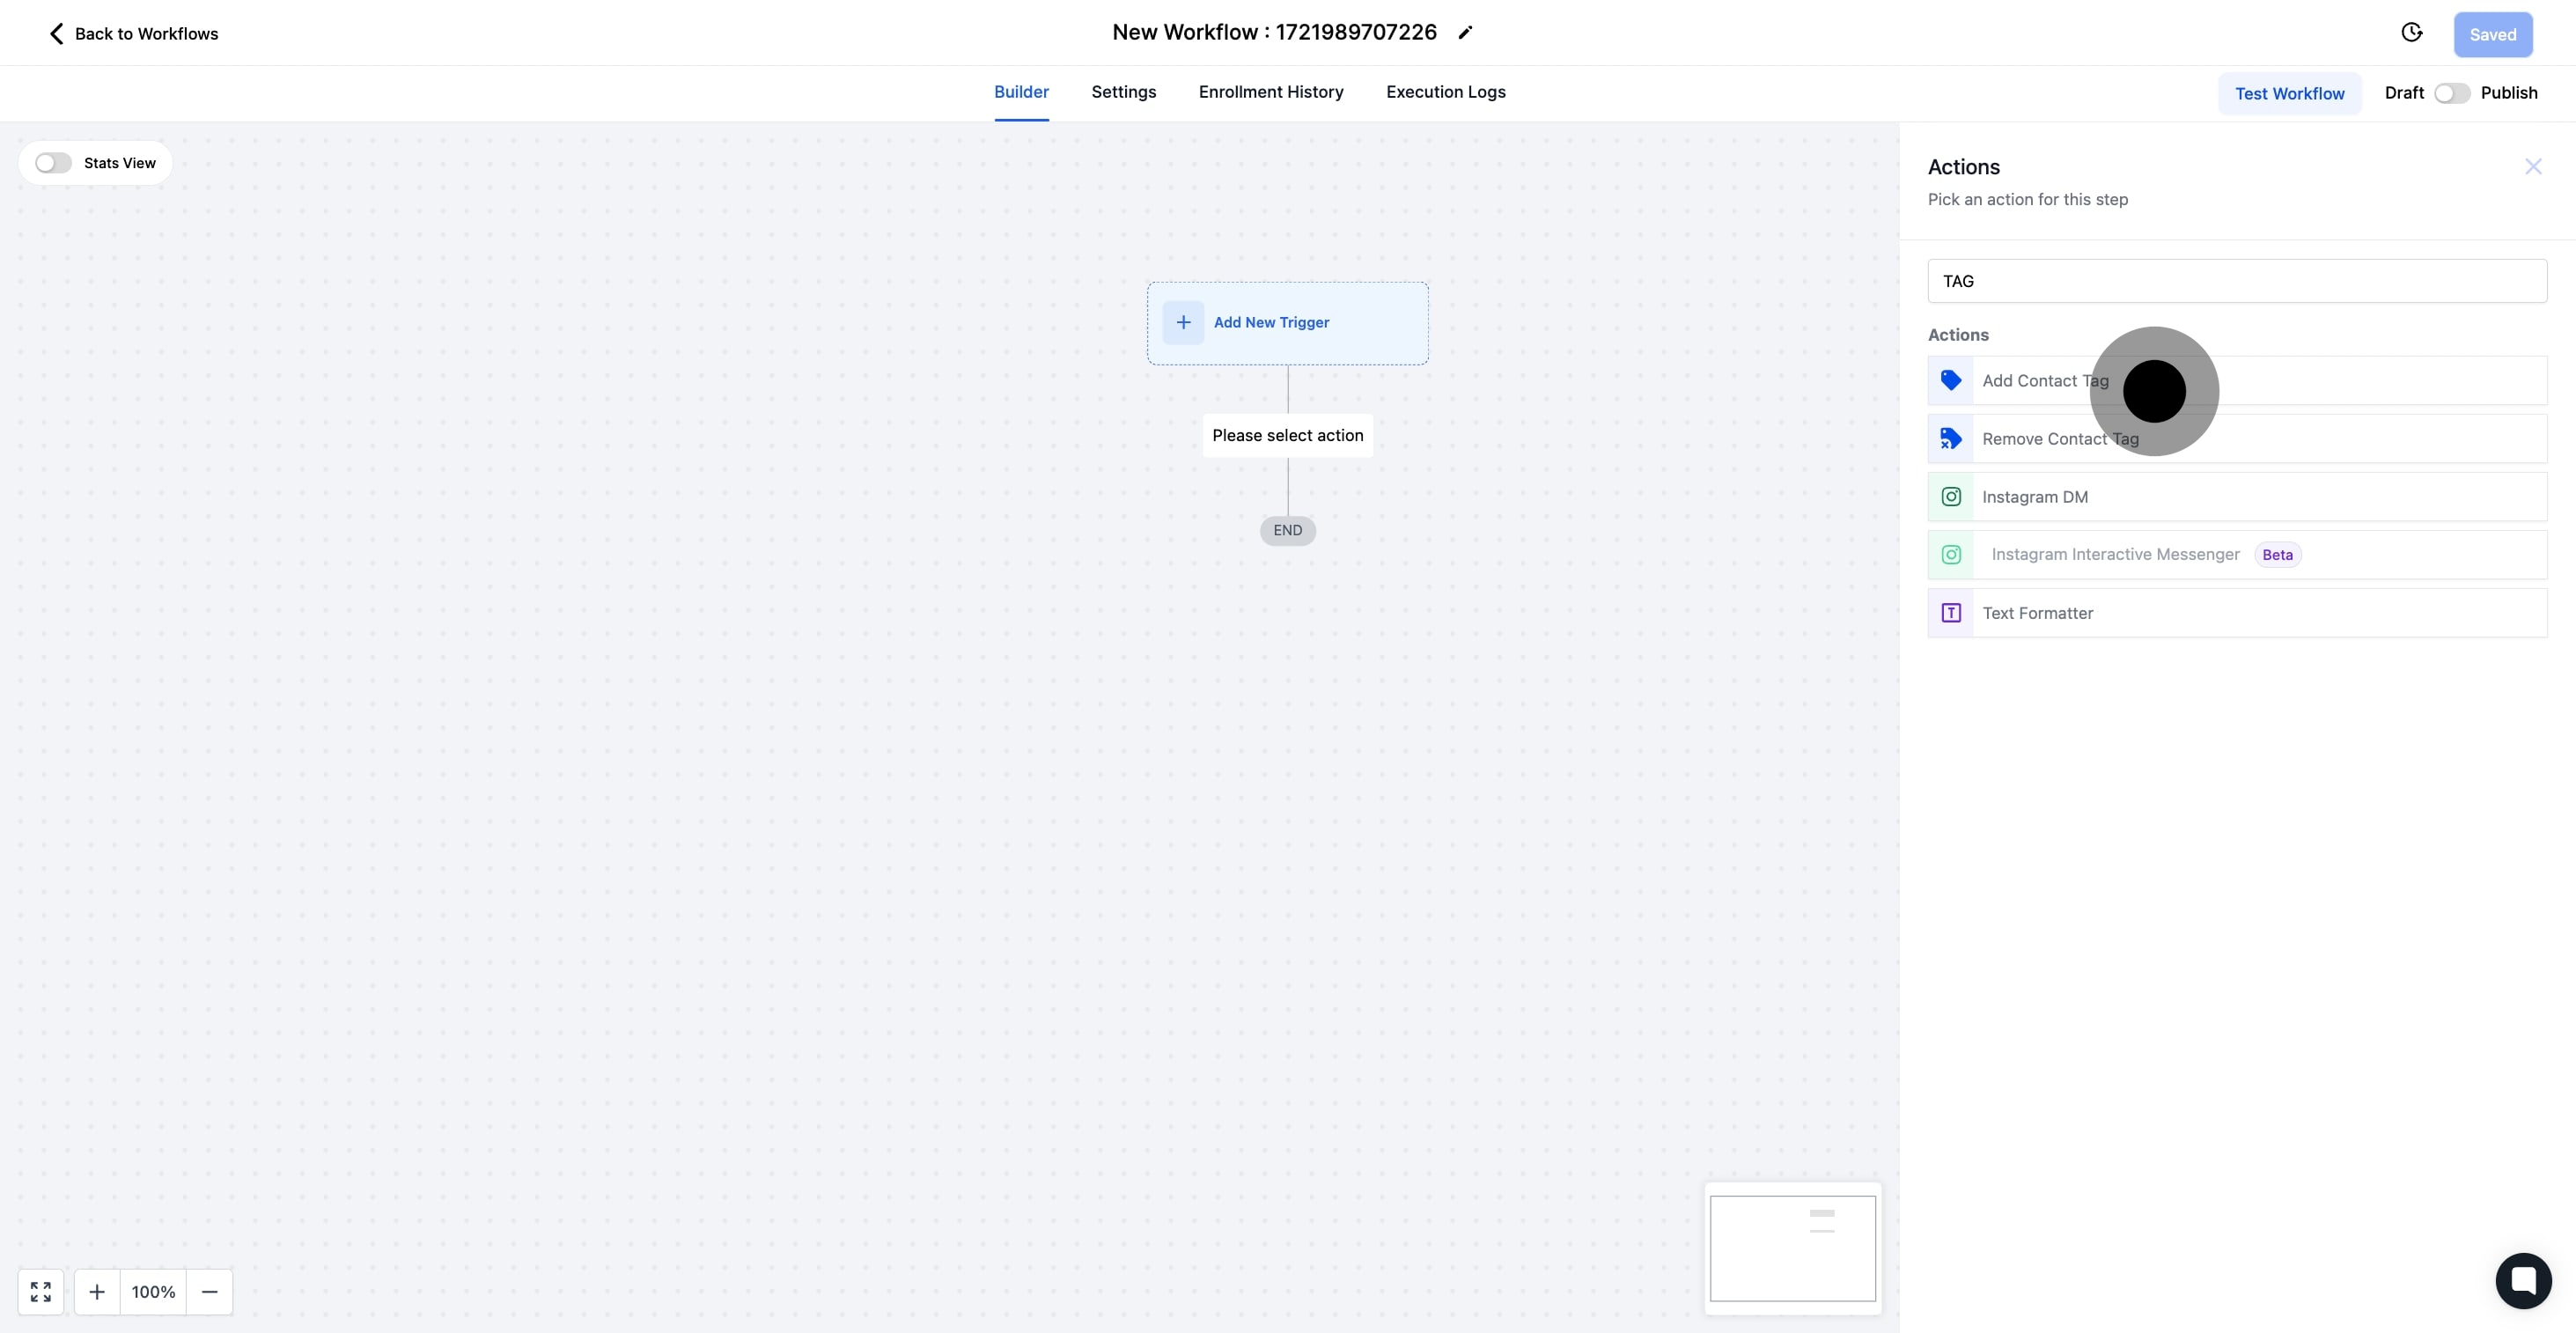Click the plus icon in Add New Trigger
This screenshot has height=1333, width=2576.
click(x=1183, y=323)
